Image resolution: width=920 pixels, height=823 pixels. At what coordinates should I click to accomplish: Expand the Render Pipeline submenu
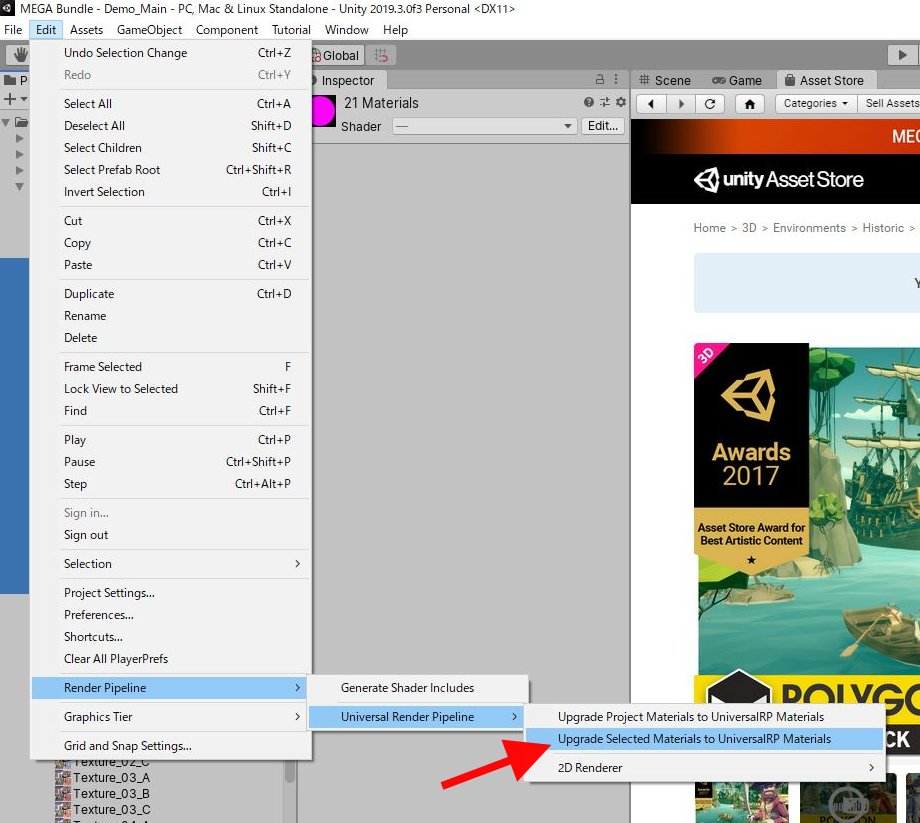click(171, 687)
